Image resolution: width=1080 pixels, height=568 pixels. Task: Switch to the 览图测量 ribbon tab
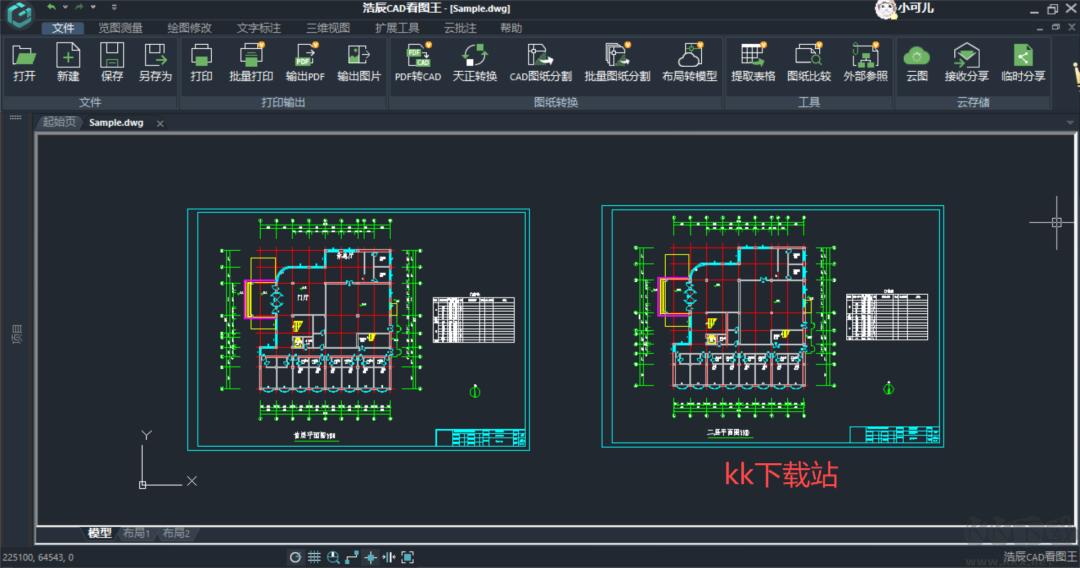pos(120,28)
